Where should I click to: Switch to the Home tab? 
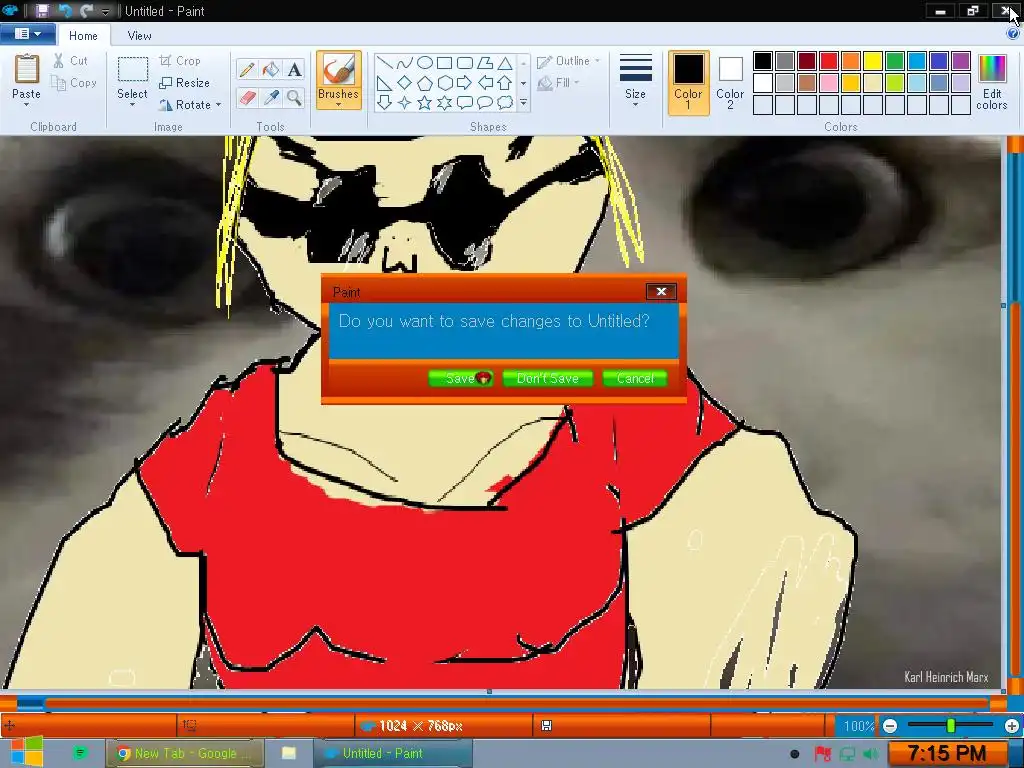point(84,36)
